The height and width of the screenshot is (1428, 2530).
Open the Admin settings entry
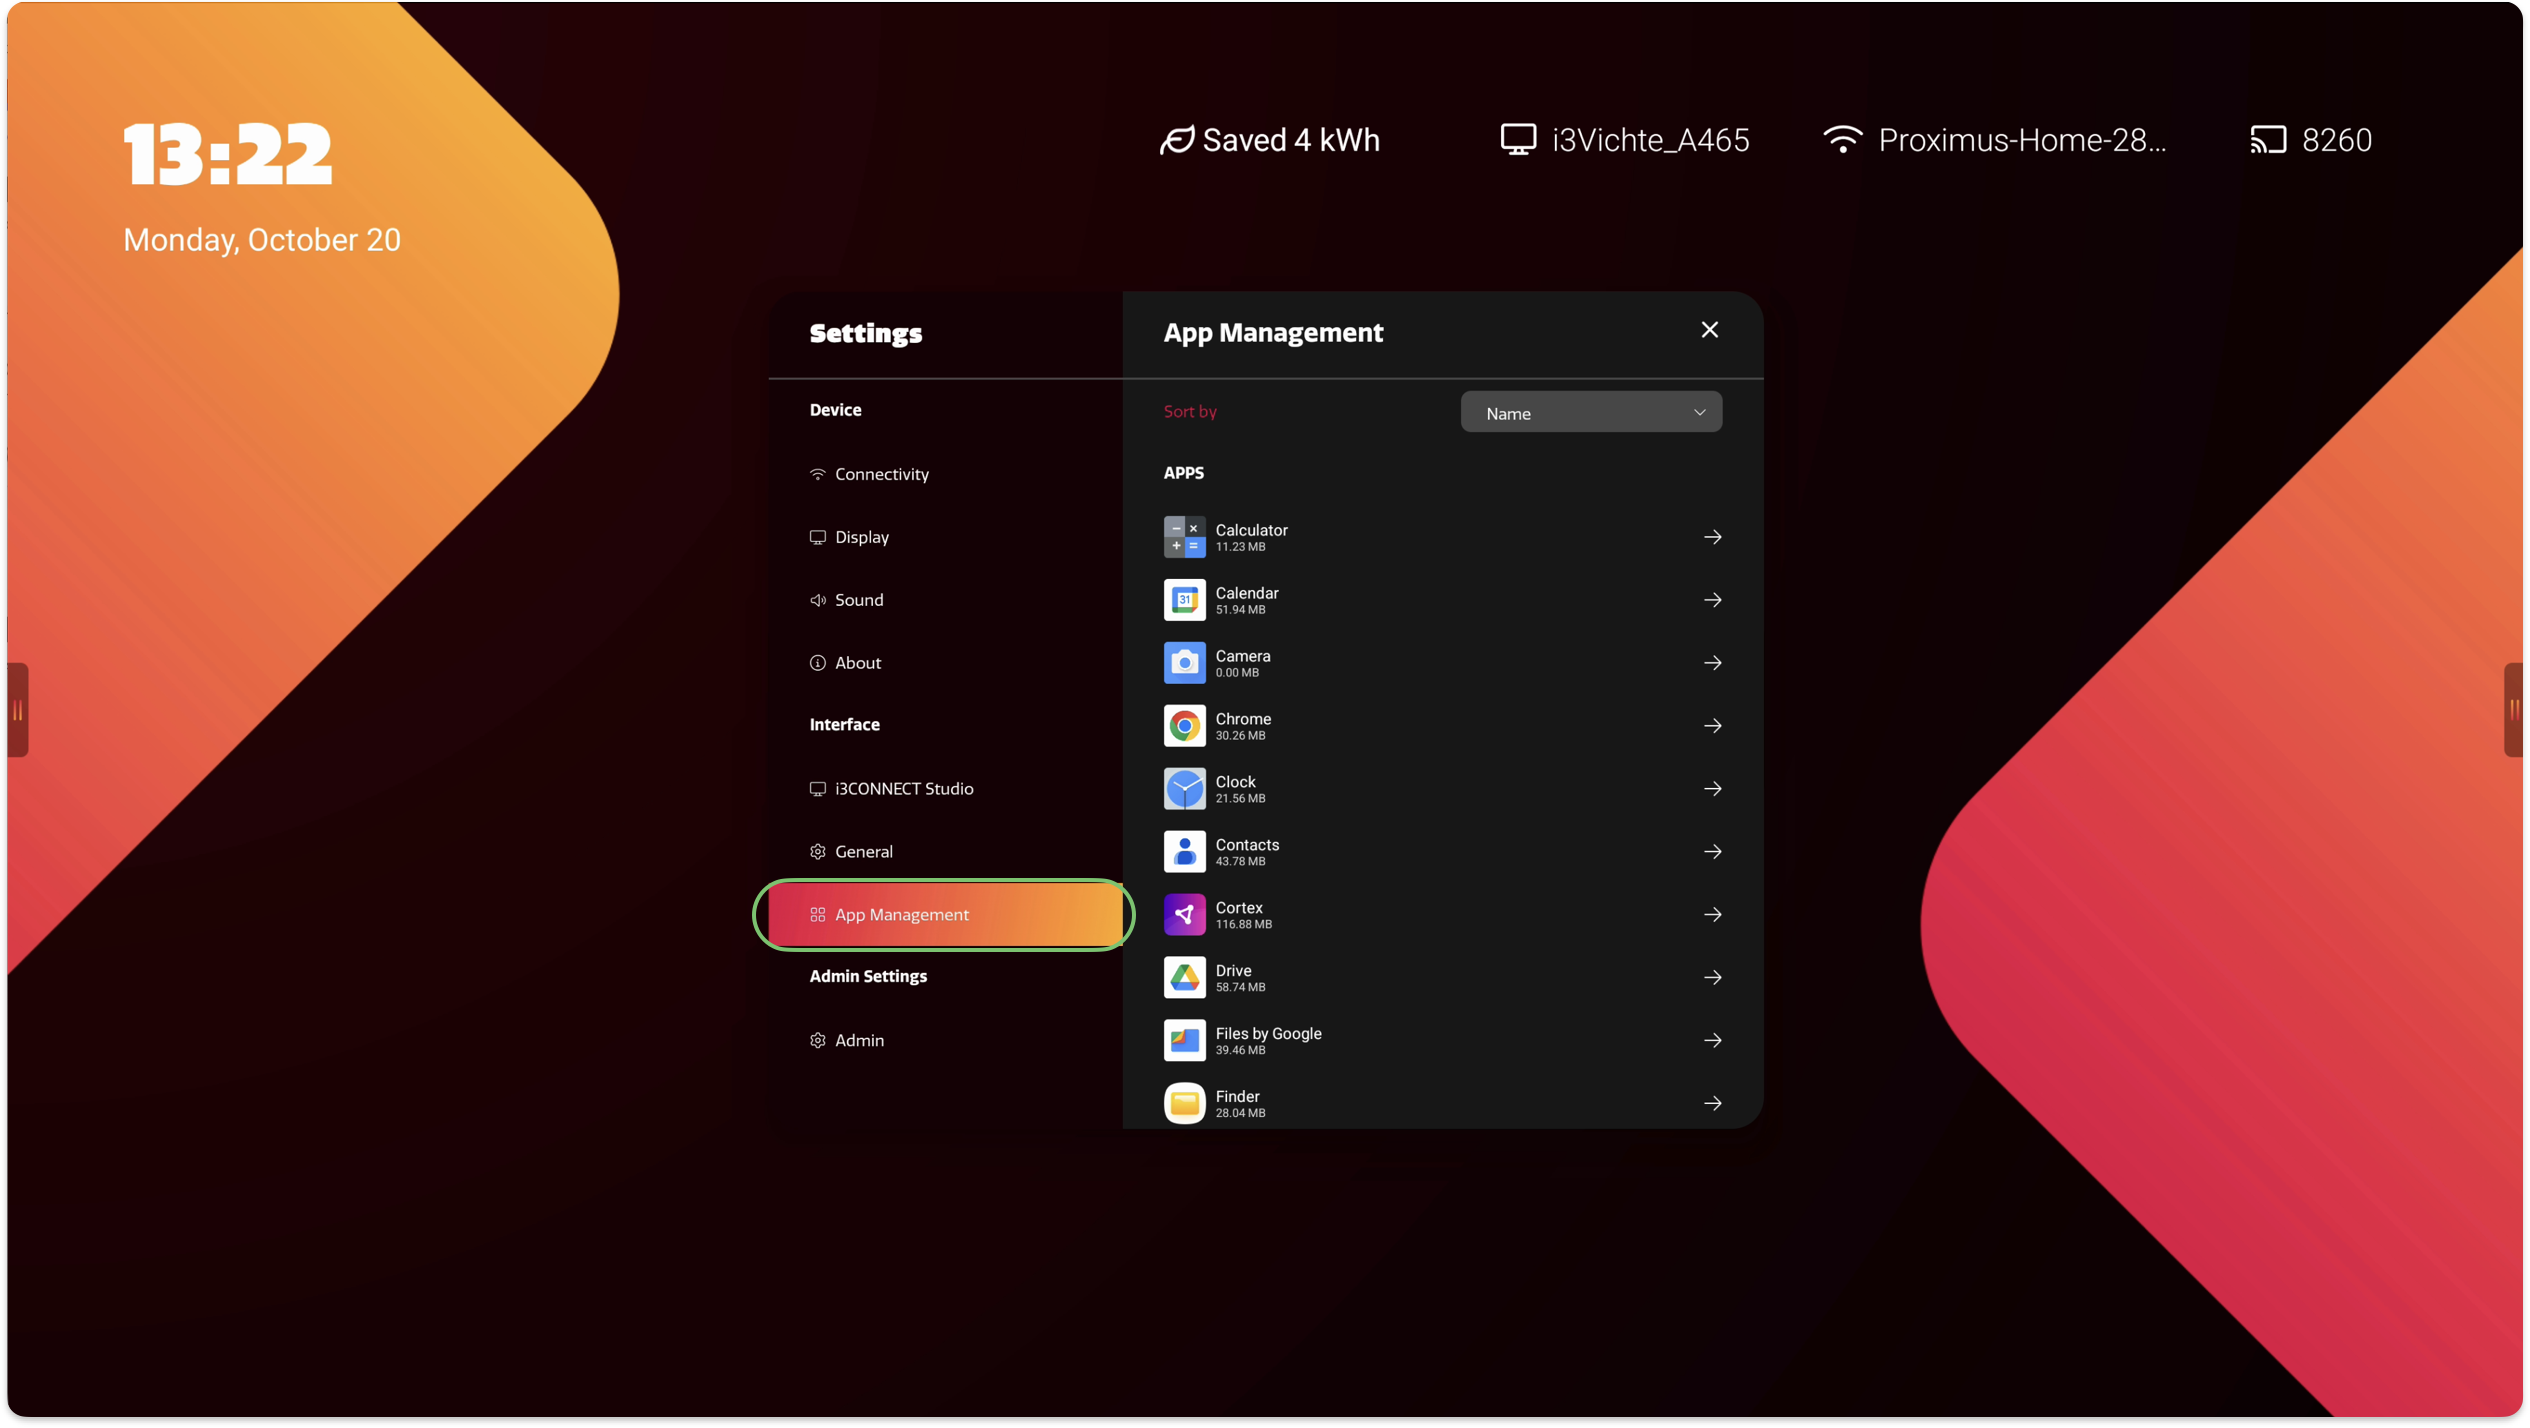(858, 1040)
